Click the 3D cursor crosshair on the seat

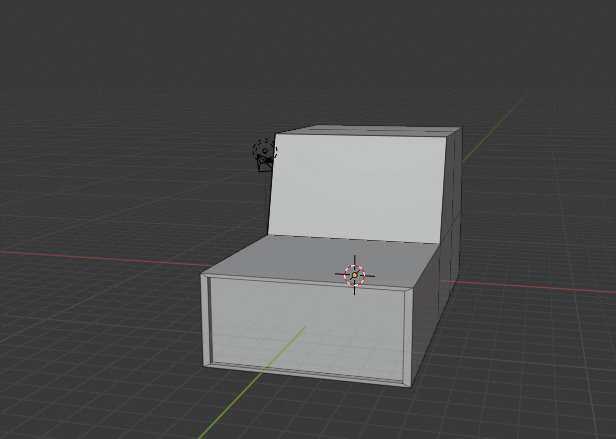[x=355, y=275]
